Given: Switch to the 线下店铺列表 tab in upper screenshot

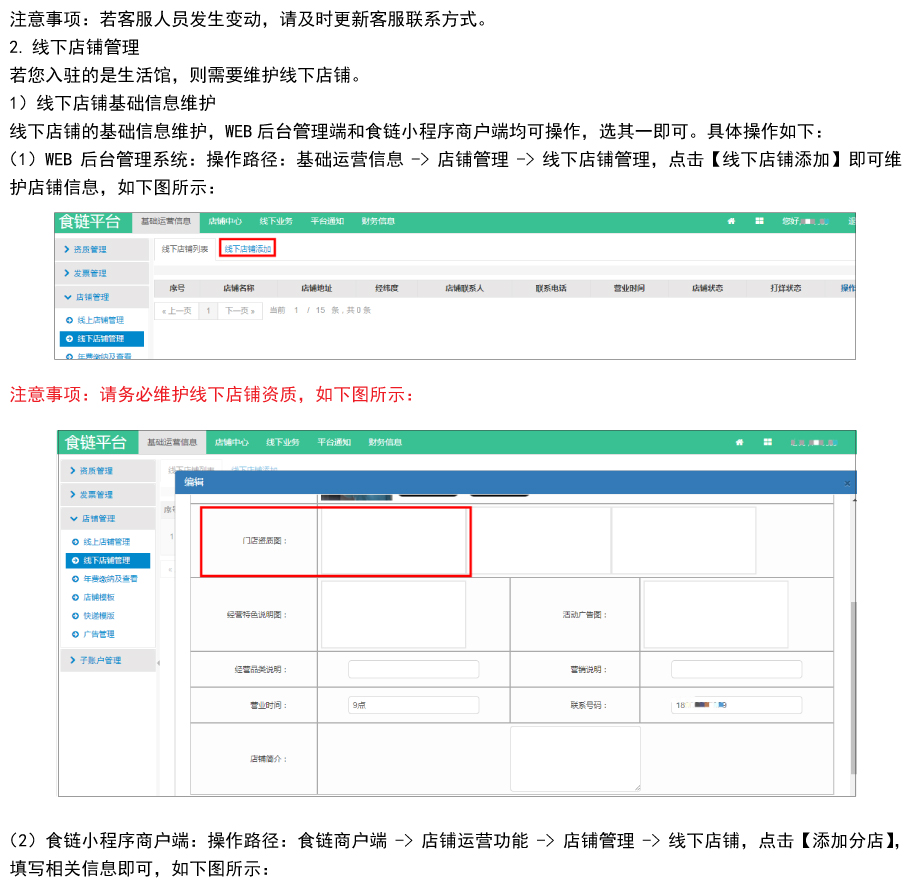Looking at the screenshot, I should pos(185,249).
